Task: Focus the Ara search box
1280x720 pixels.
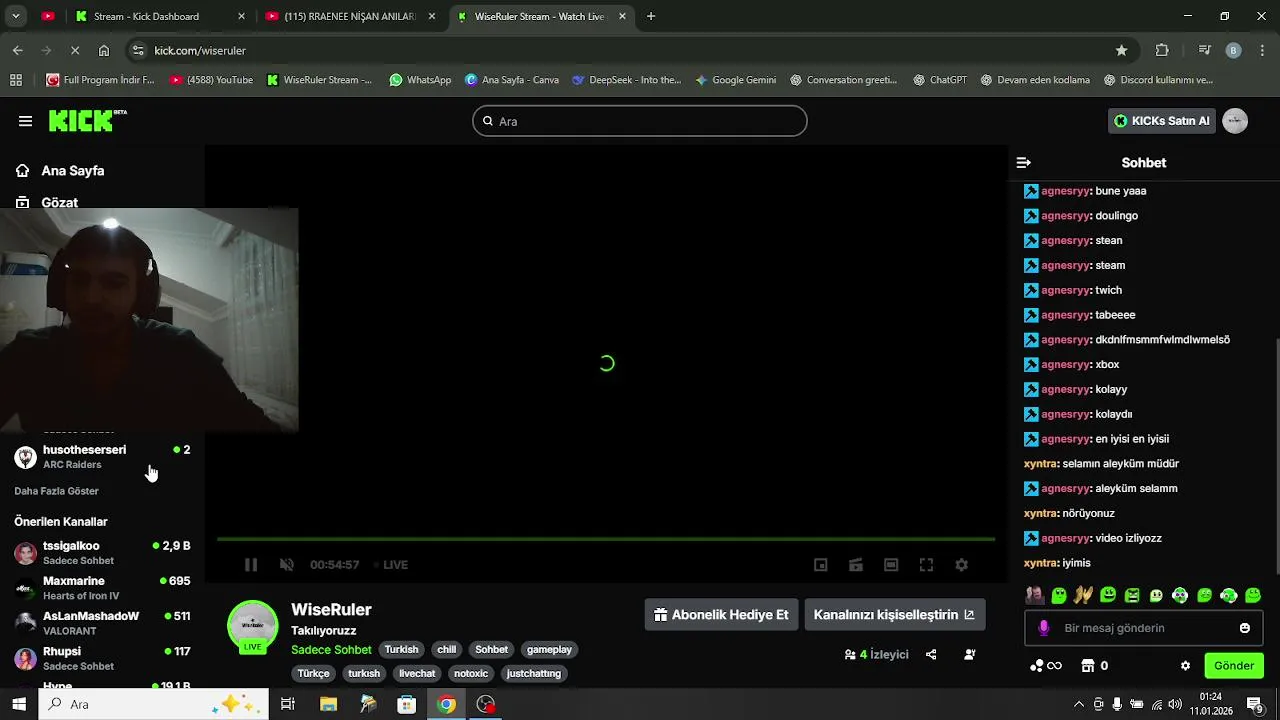Action: point(640,121)
